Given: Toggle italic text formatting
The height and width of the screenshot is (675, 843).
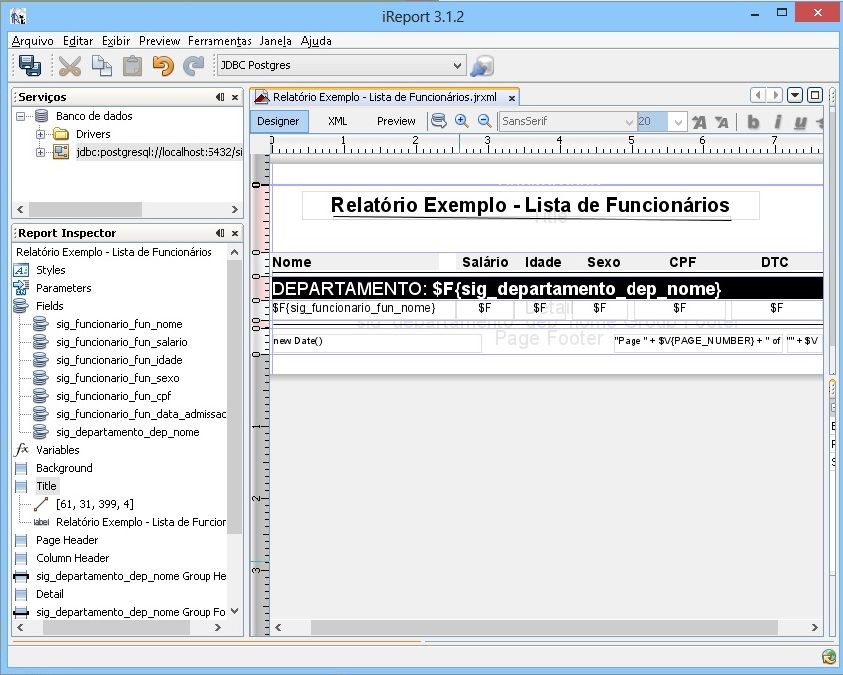Looking at the screenshot, I should [x=777, y=122].
